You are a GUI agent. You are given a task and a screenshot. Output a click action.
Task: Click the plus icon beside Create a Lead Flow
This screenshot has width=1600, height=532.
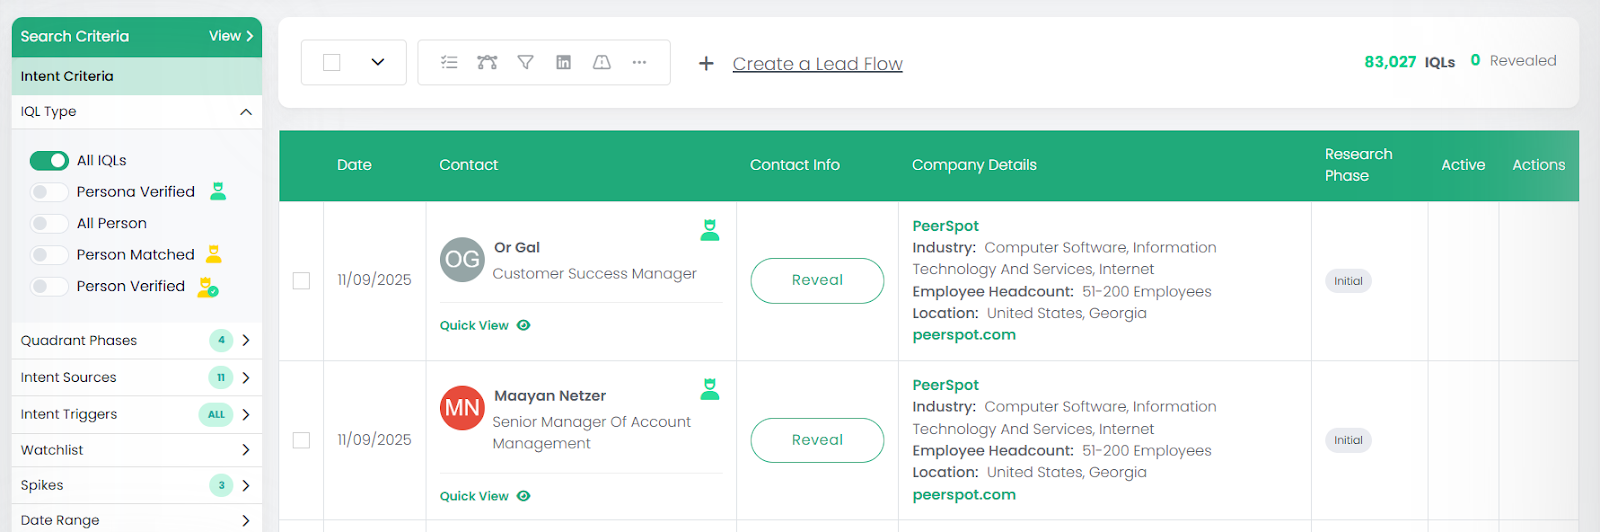point(706,64)
